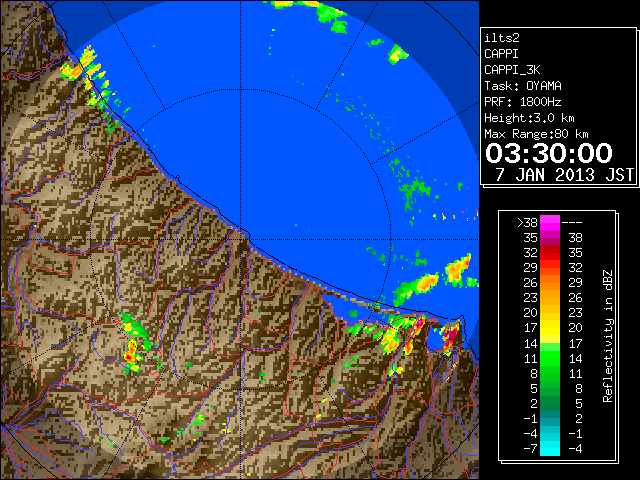Select the "PRF: 1800Hz" text
Screen dimensions: 640x480
(x=523, y=102)
